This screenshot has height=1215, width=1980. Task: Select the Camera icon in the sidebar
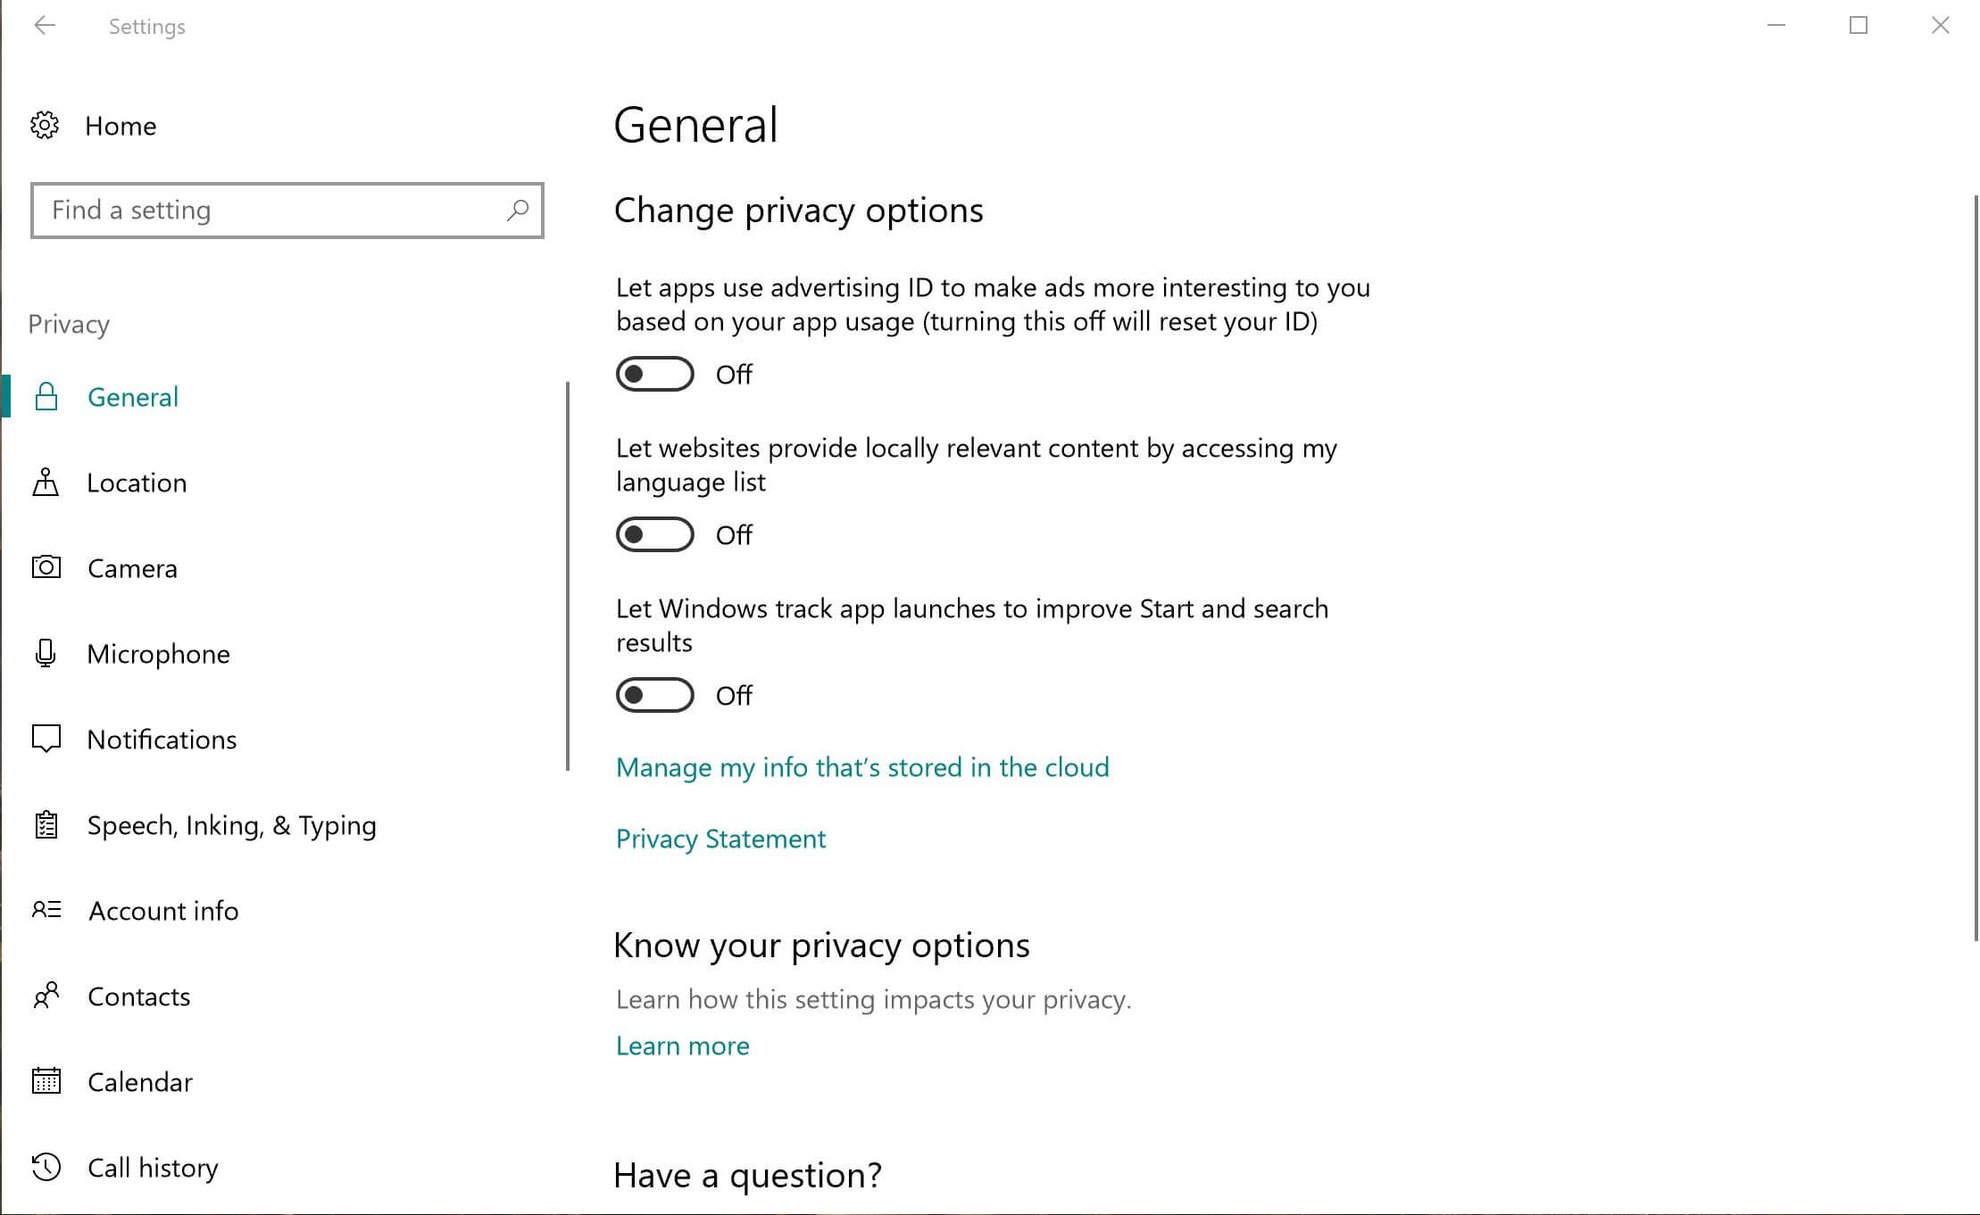point(45,568)
